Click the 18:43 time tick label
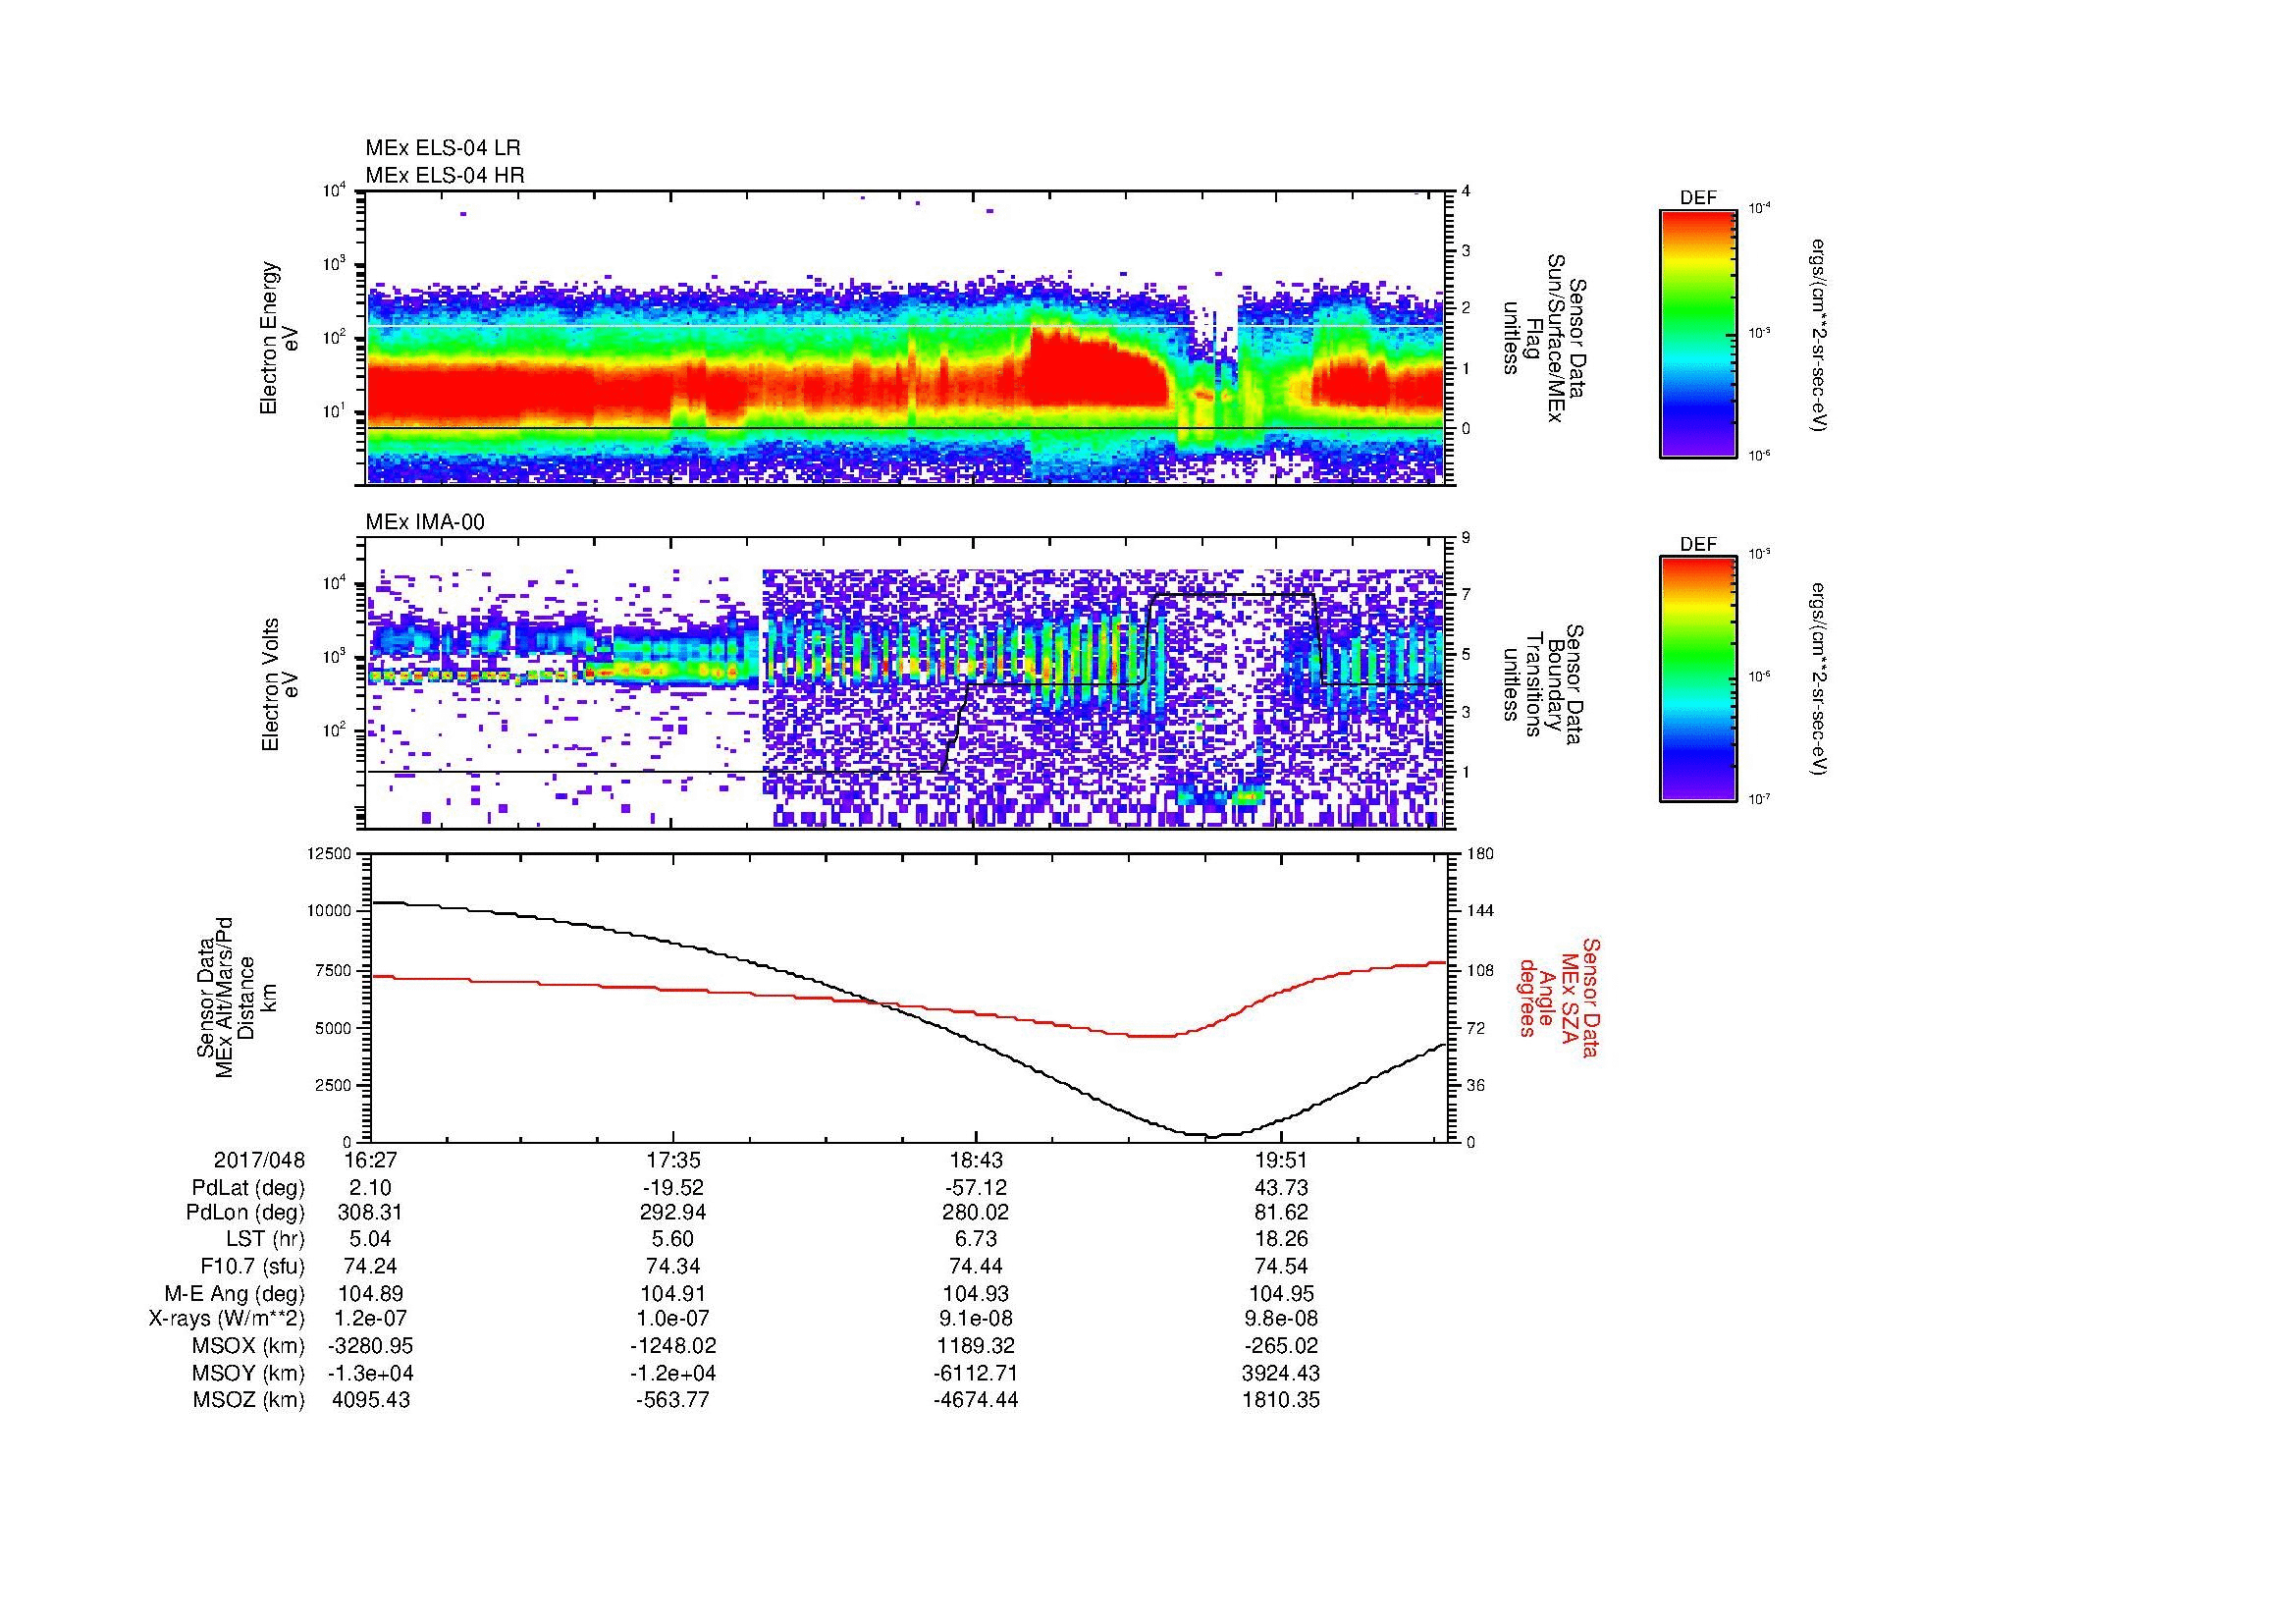This screenshot has height=1623, width=2296. (x=975, y=1160)
